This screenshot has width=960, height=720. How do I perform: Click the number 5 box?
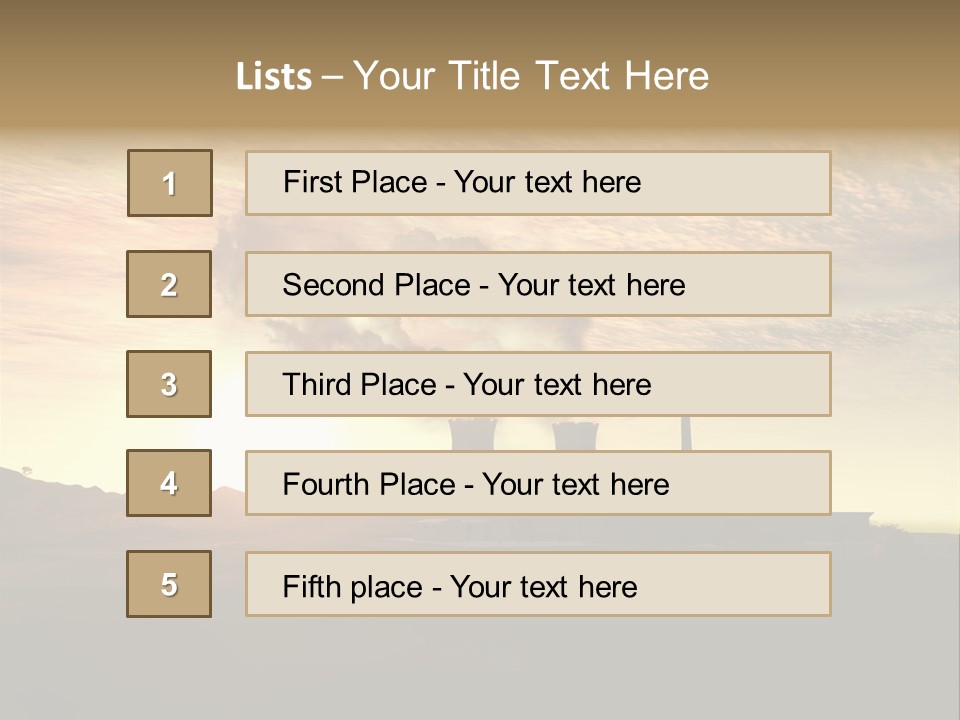click(169, 584)
